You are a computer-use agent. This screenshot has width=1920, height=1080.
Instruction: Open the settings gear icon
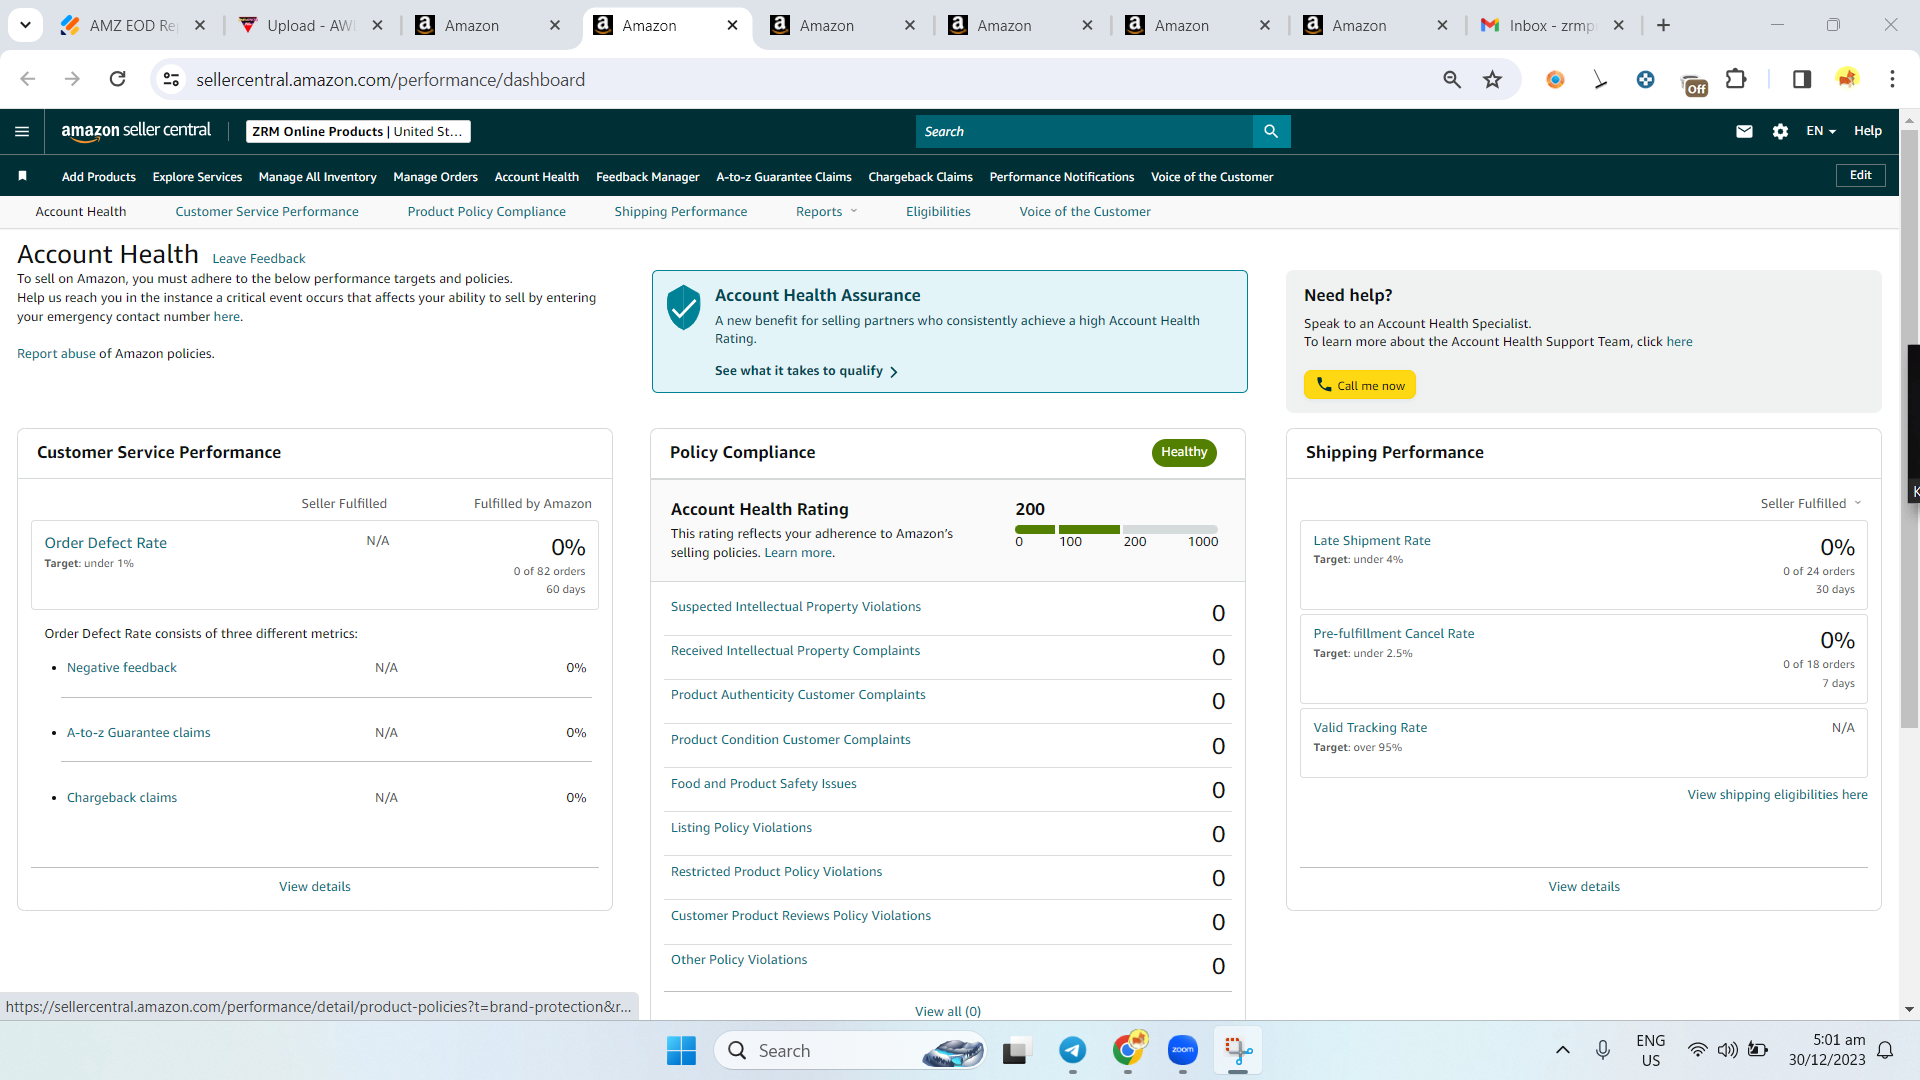(x=1780, y=131)
